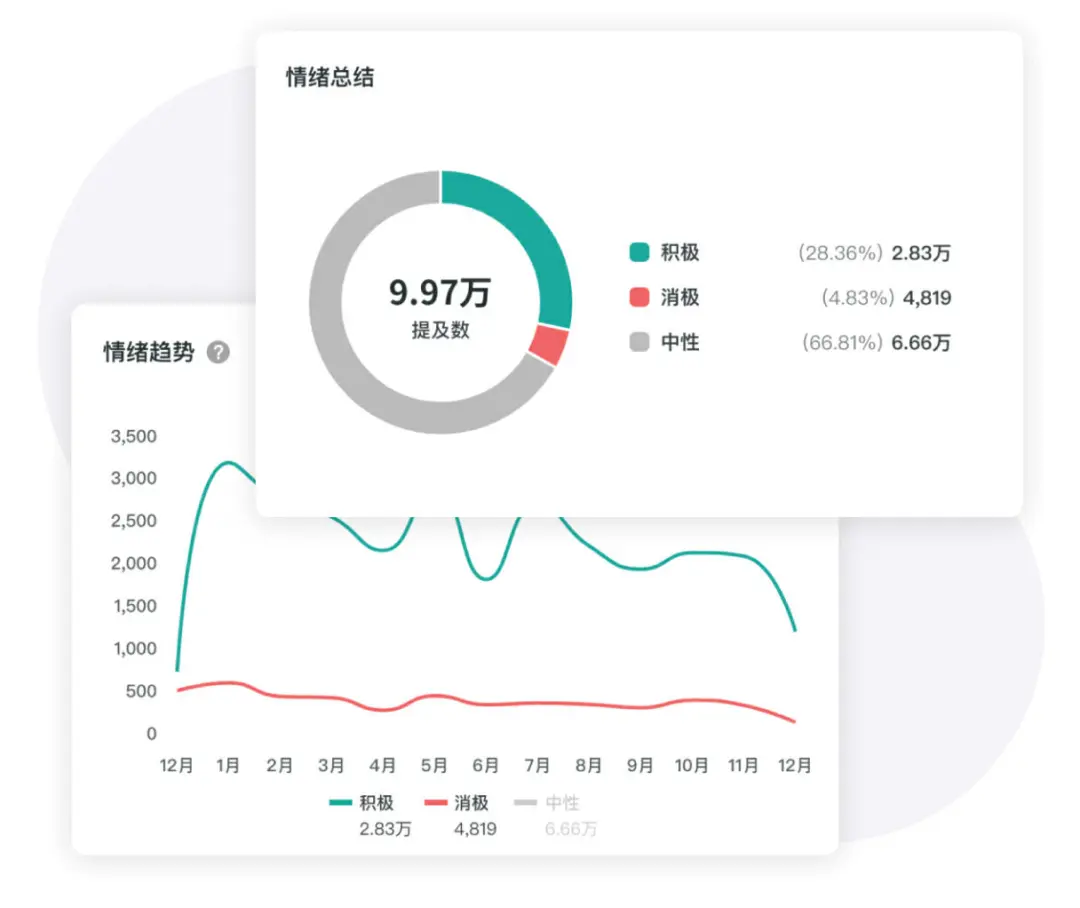Image resolution: width=1080 pixels, height=908 pixels.
Task: Select the 消极 legend entry on the donut card
Action: [x=678, y=297]
